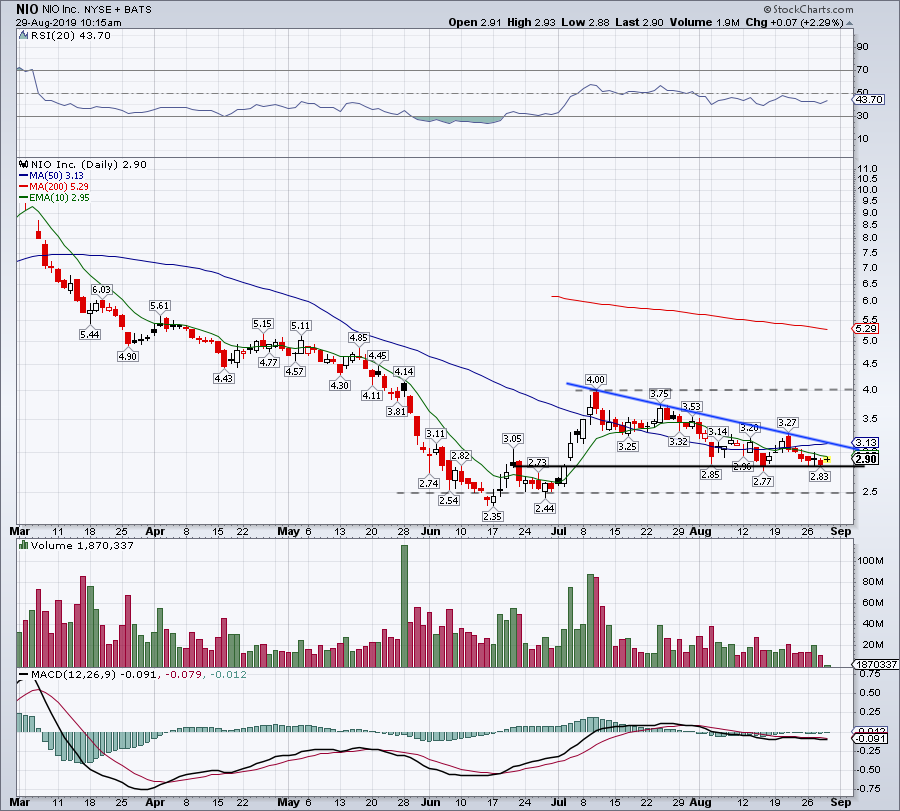Click the 5.44 price low annotation
Image resolution: width=900 pixels, height=811 pixels.
90,335
